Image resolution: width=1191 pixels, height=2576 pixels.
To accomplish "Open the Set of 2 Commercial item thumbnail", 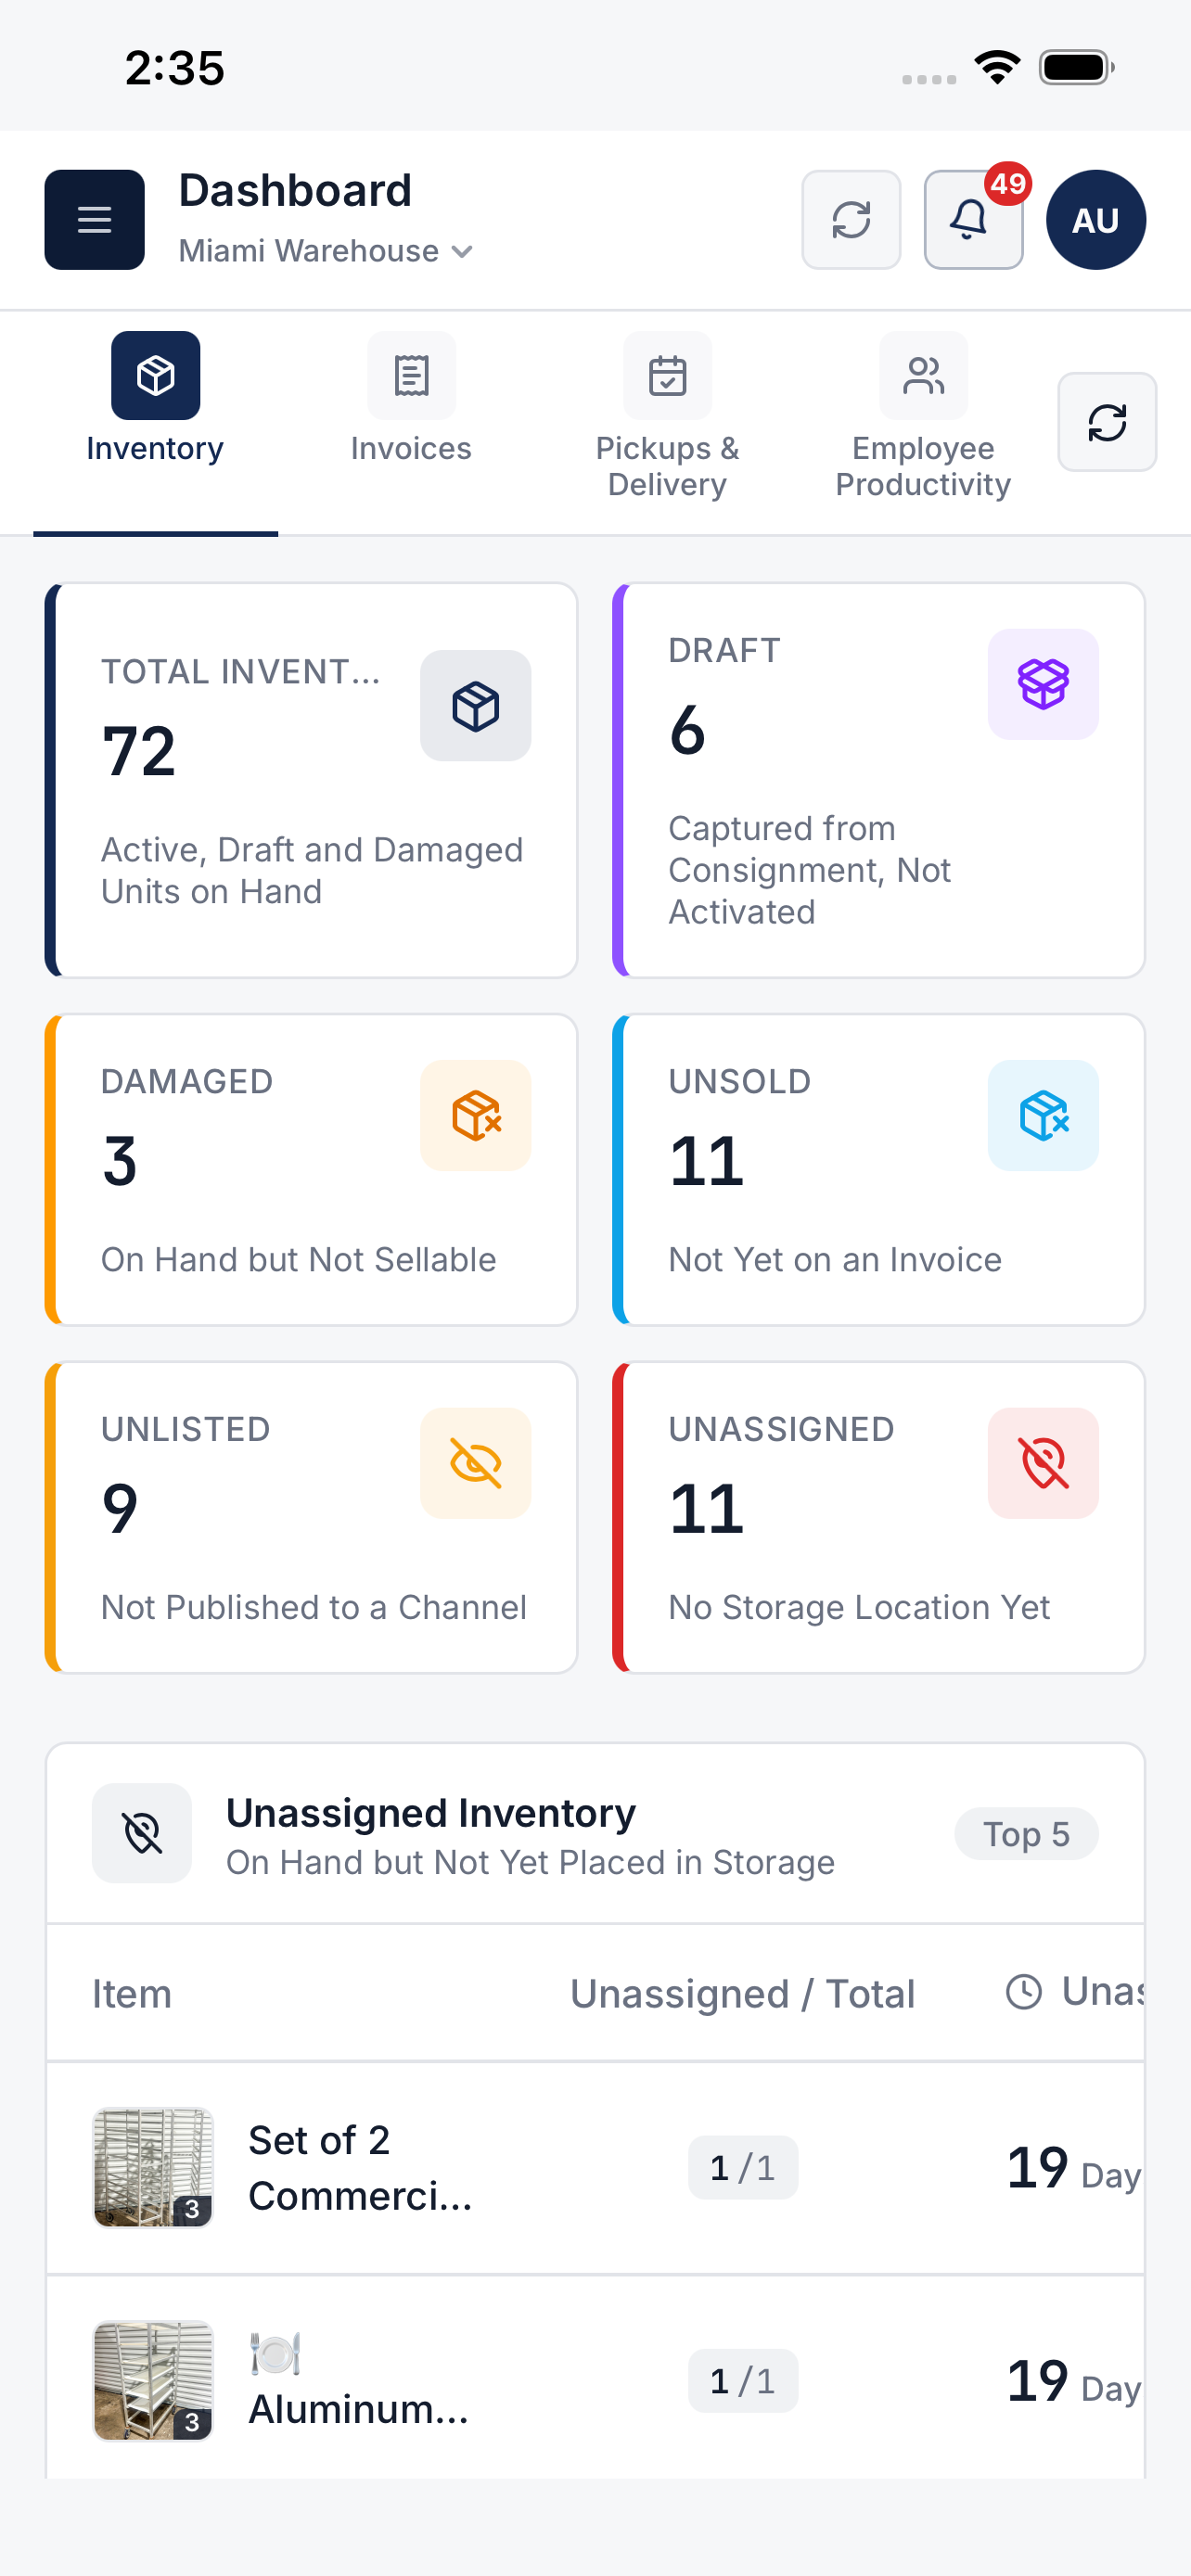I will [x=153, y=2167].
